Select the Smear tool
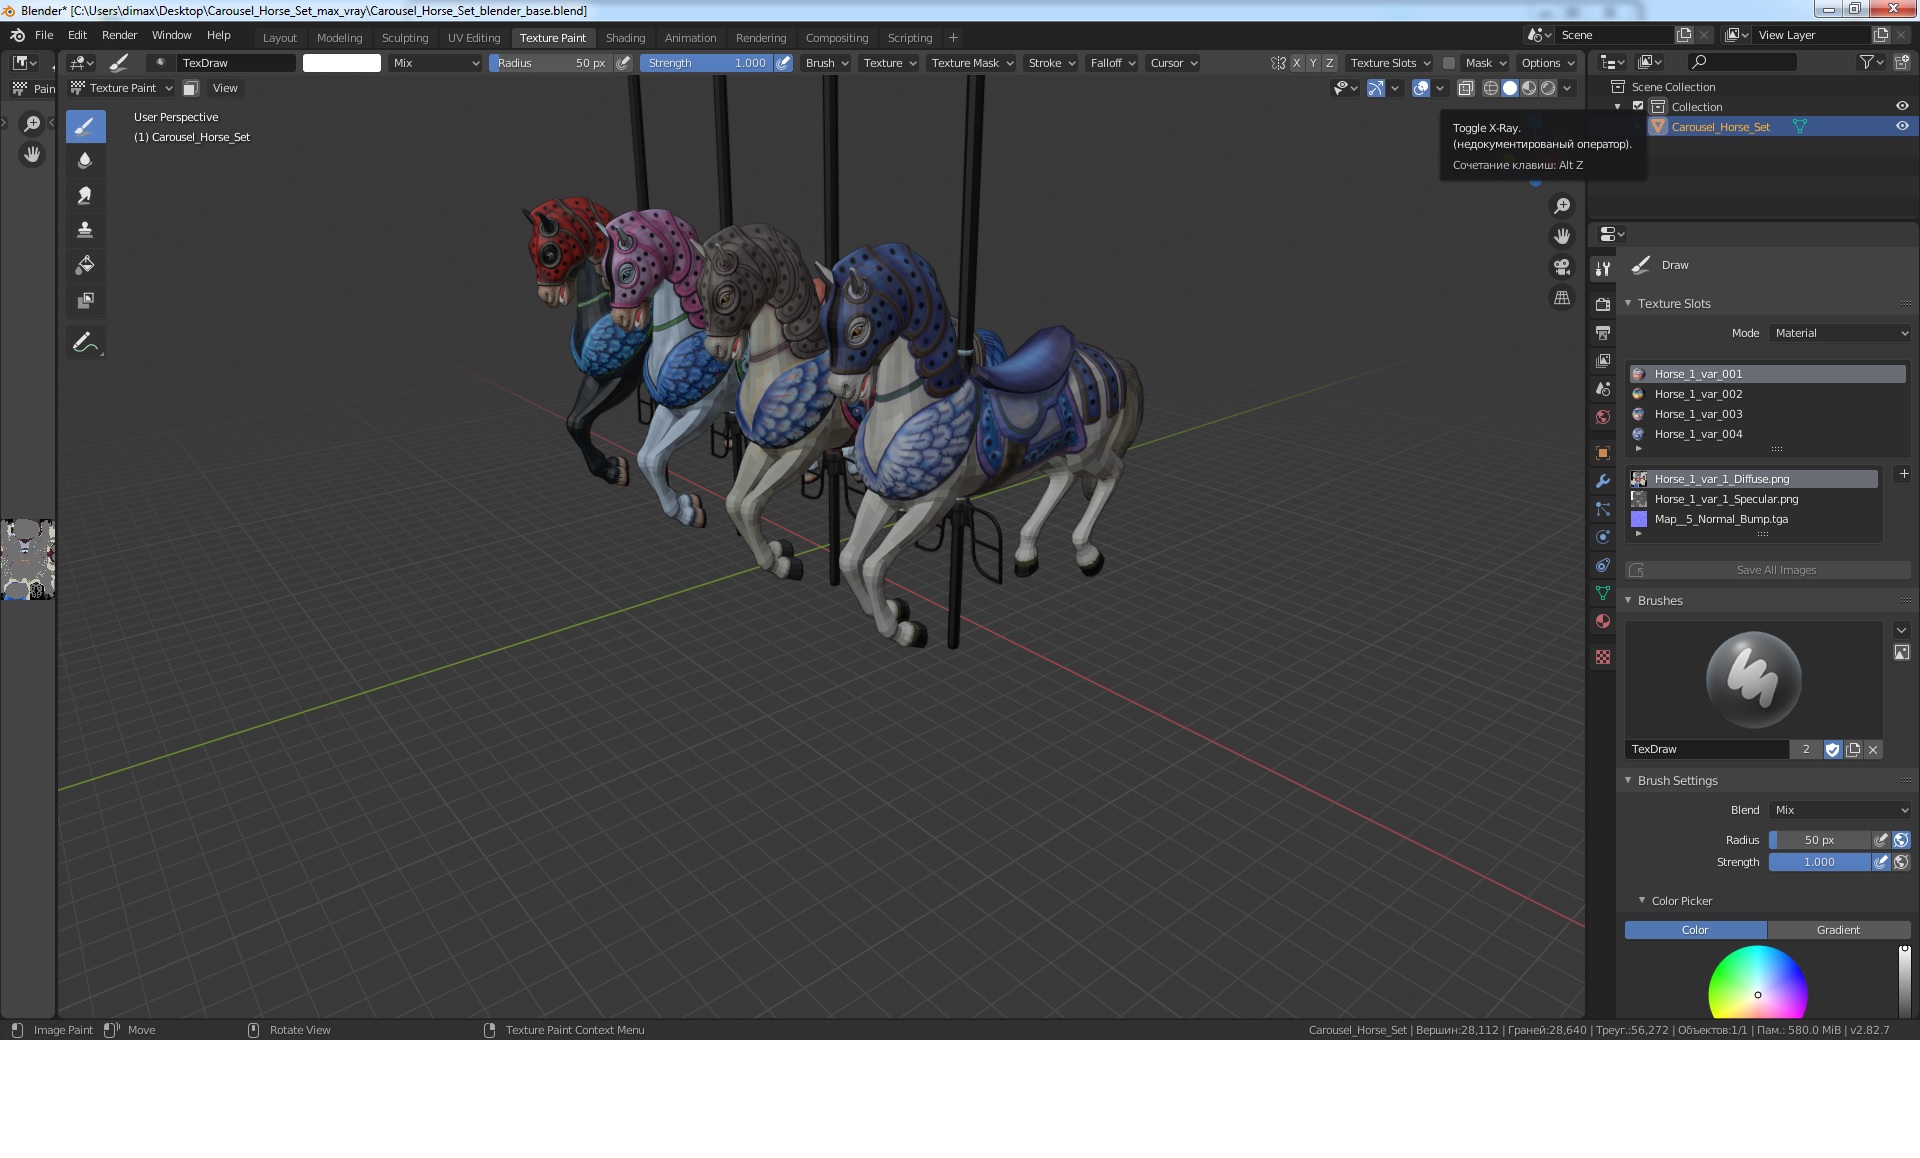The height and width of the screenshot is (1158, 1920). [x=86, y=195]
